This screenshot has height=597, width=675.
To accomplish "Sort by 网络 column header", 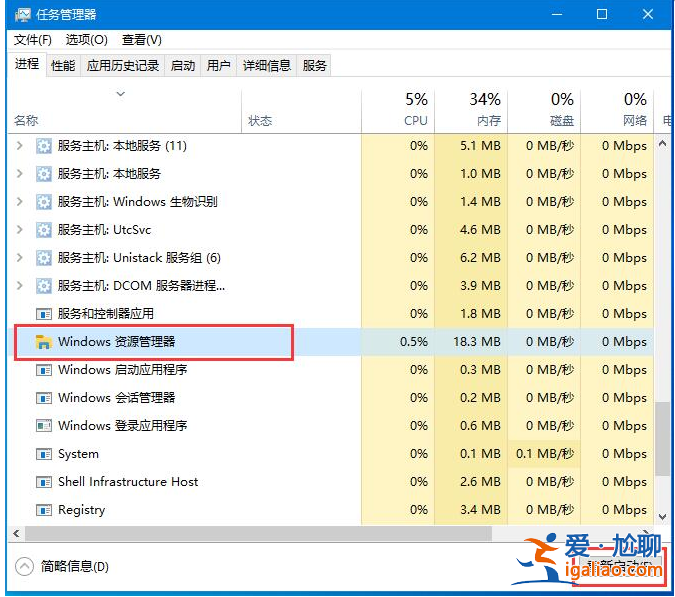I will (x=617, y=111).
